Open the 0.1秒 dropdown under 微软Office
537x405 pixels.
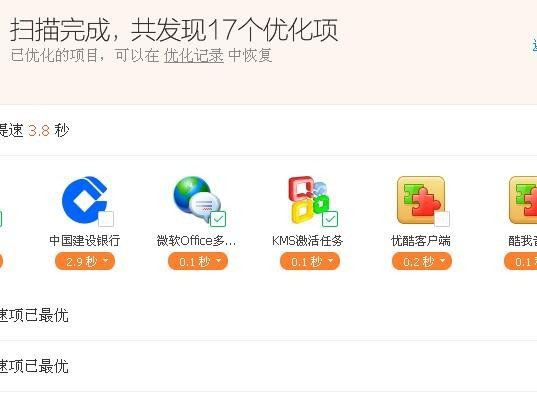pyautogui.click(x=198, y=262)
